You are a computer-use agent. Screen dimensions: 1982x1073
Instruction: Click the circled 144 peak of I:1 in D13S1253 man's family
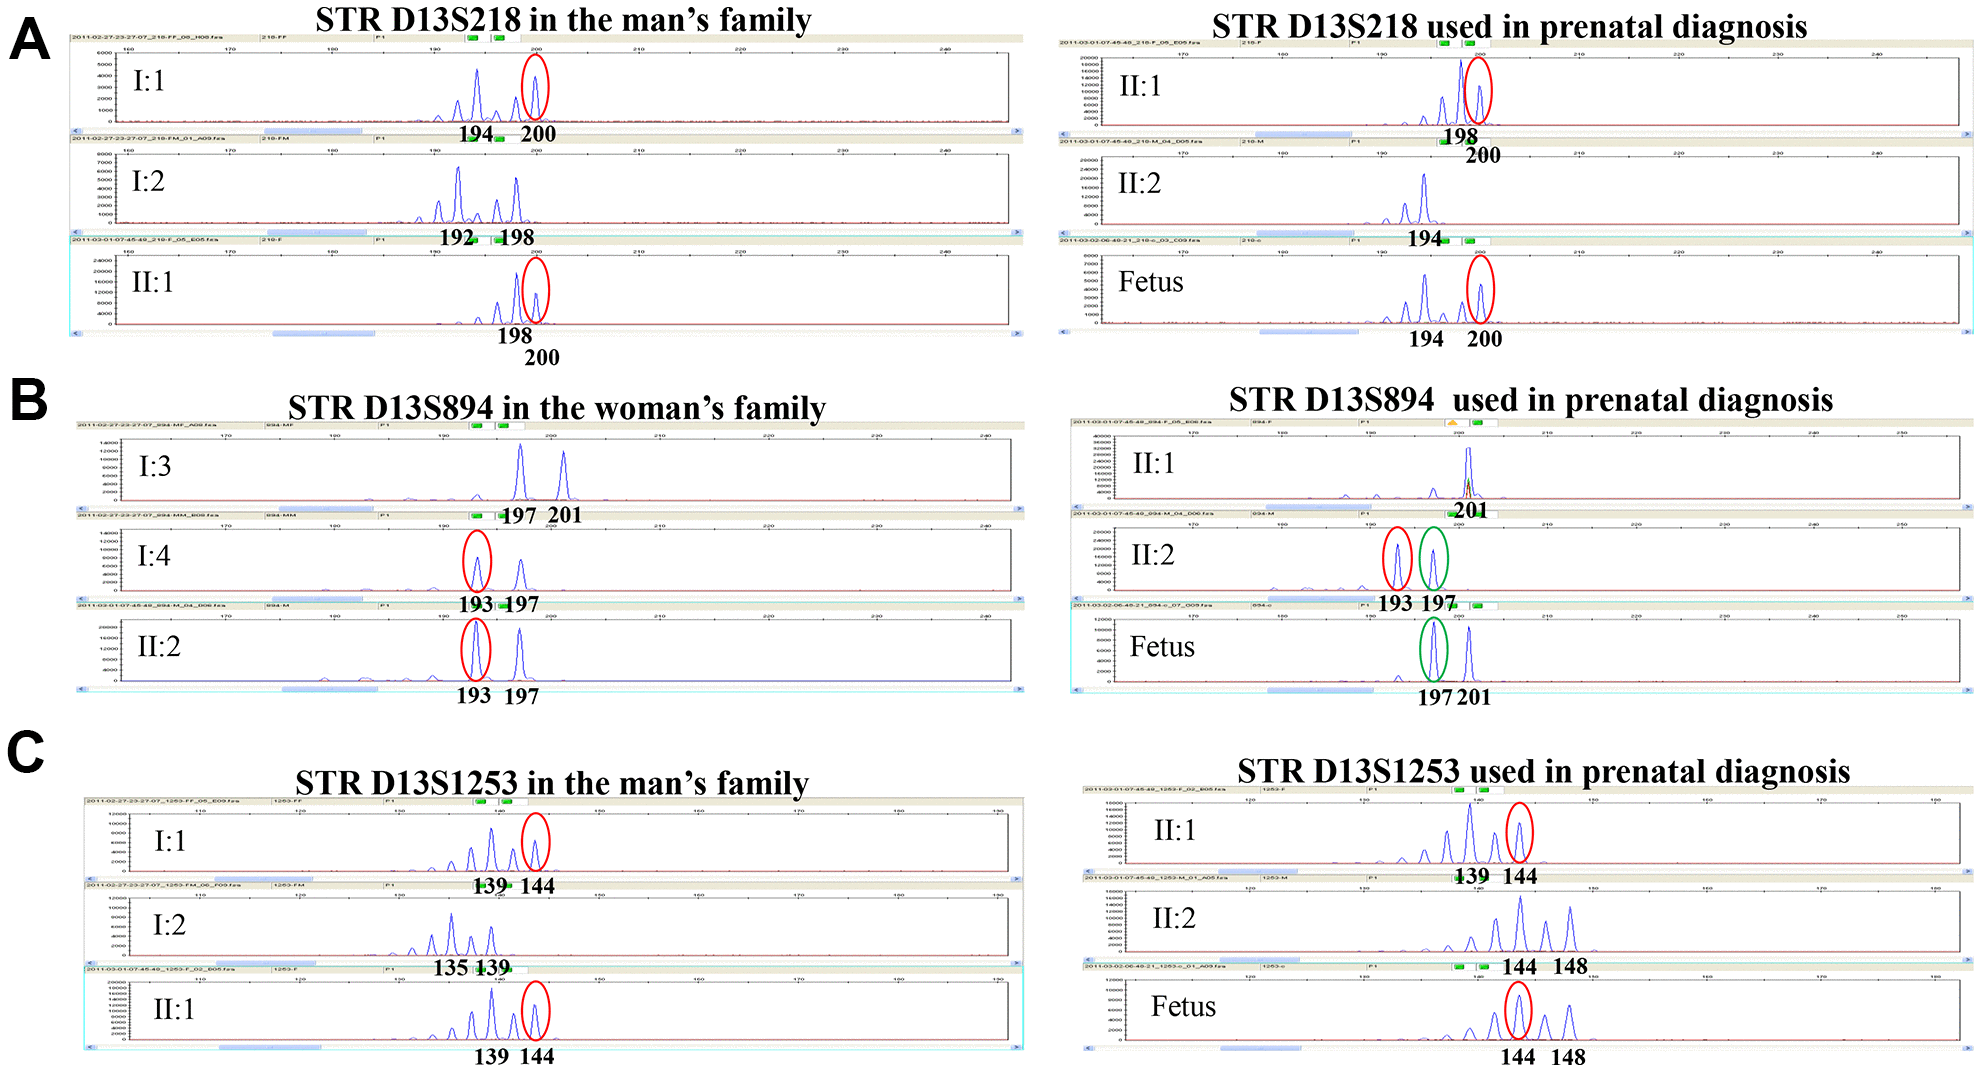tap(536, 842)
